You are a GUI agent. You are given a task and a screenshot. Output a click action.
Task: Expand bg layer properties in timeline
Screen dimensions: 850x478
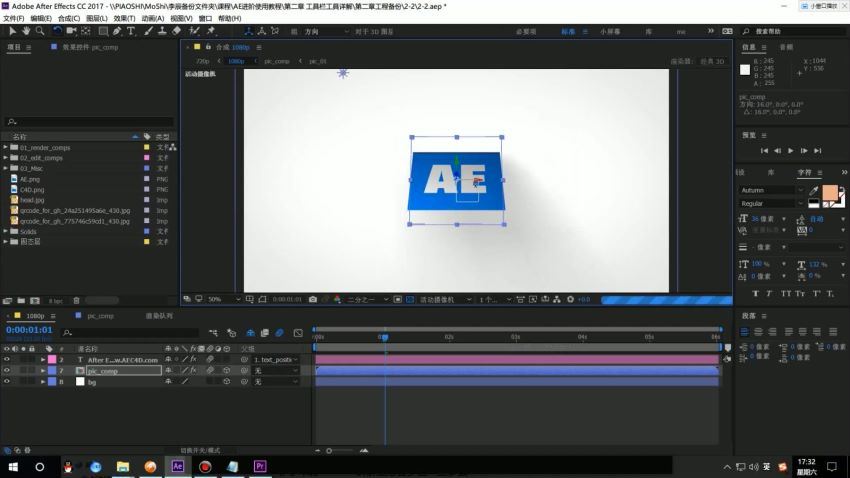(x=43, y=382)
